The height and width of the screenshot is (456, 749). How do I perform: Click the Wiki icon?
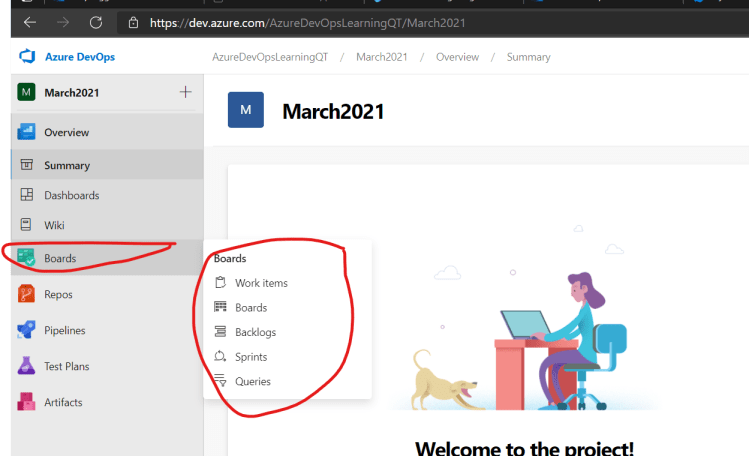point(26,224)
